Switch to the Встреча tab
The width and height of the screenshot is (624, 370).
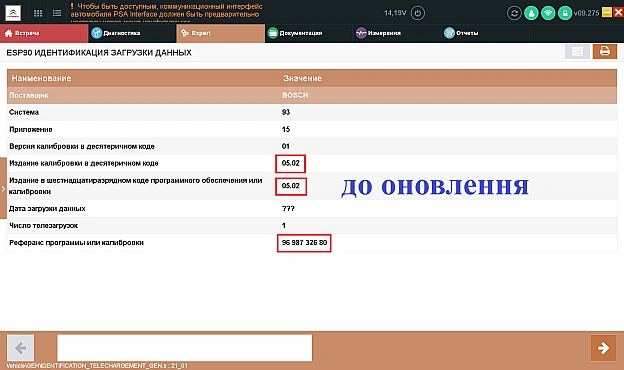tap(44, 33)
